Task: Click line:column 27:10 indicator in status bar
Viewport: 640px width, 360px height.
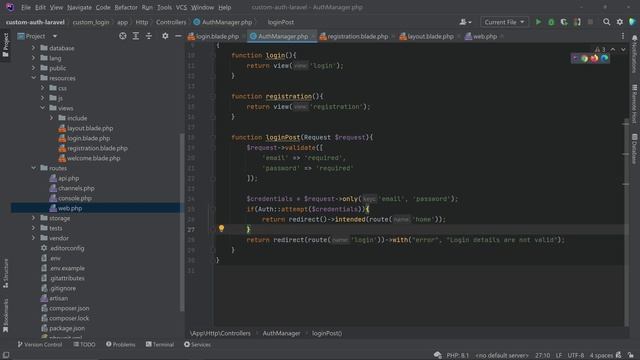Action: point(542,355)
